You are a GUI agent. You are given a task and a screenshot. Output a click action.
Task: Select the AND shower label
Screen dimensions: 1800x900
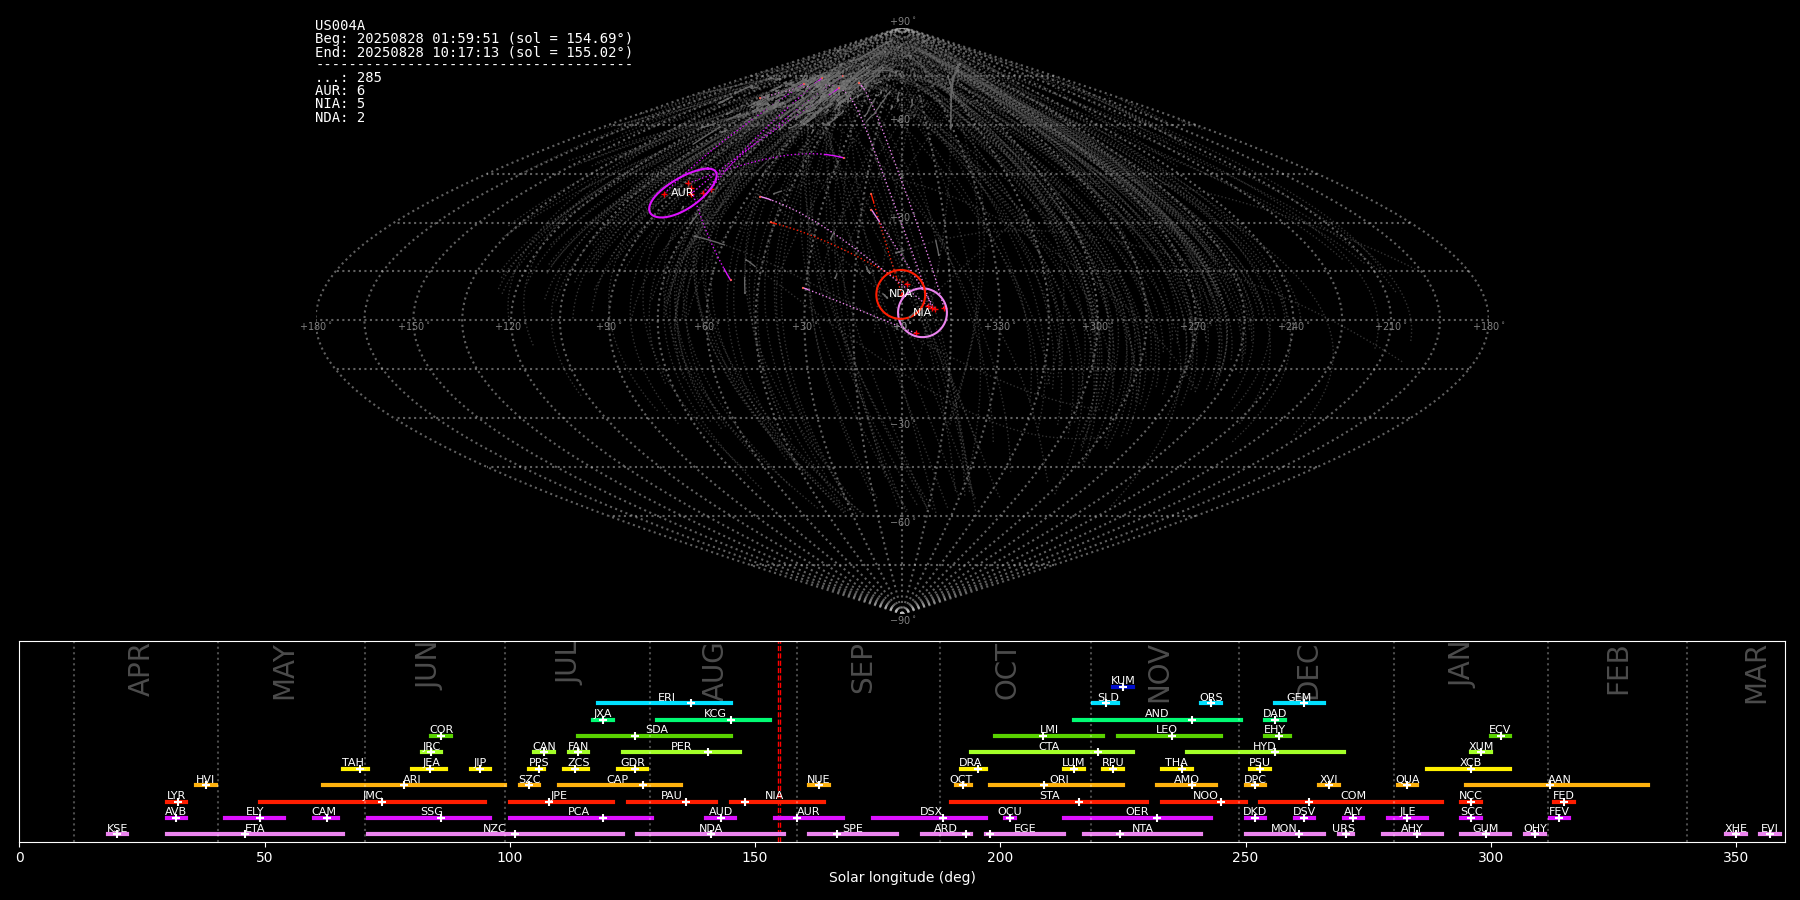[1157, 714]
